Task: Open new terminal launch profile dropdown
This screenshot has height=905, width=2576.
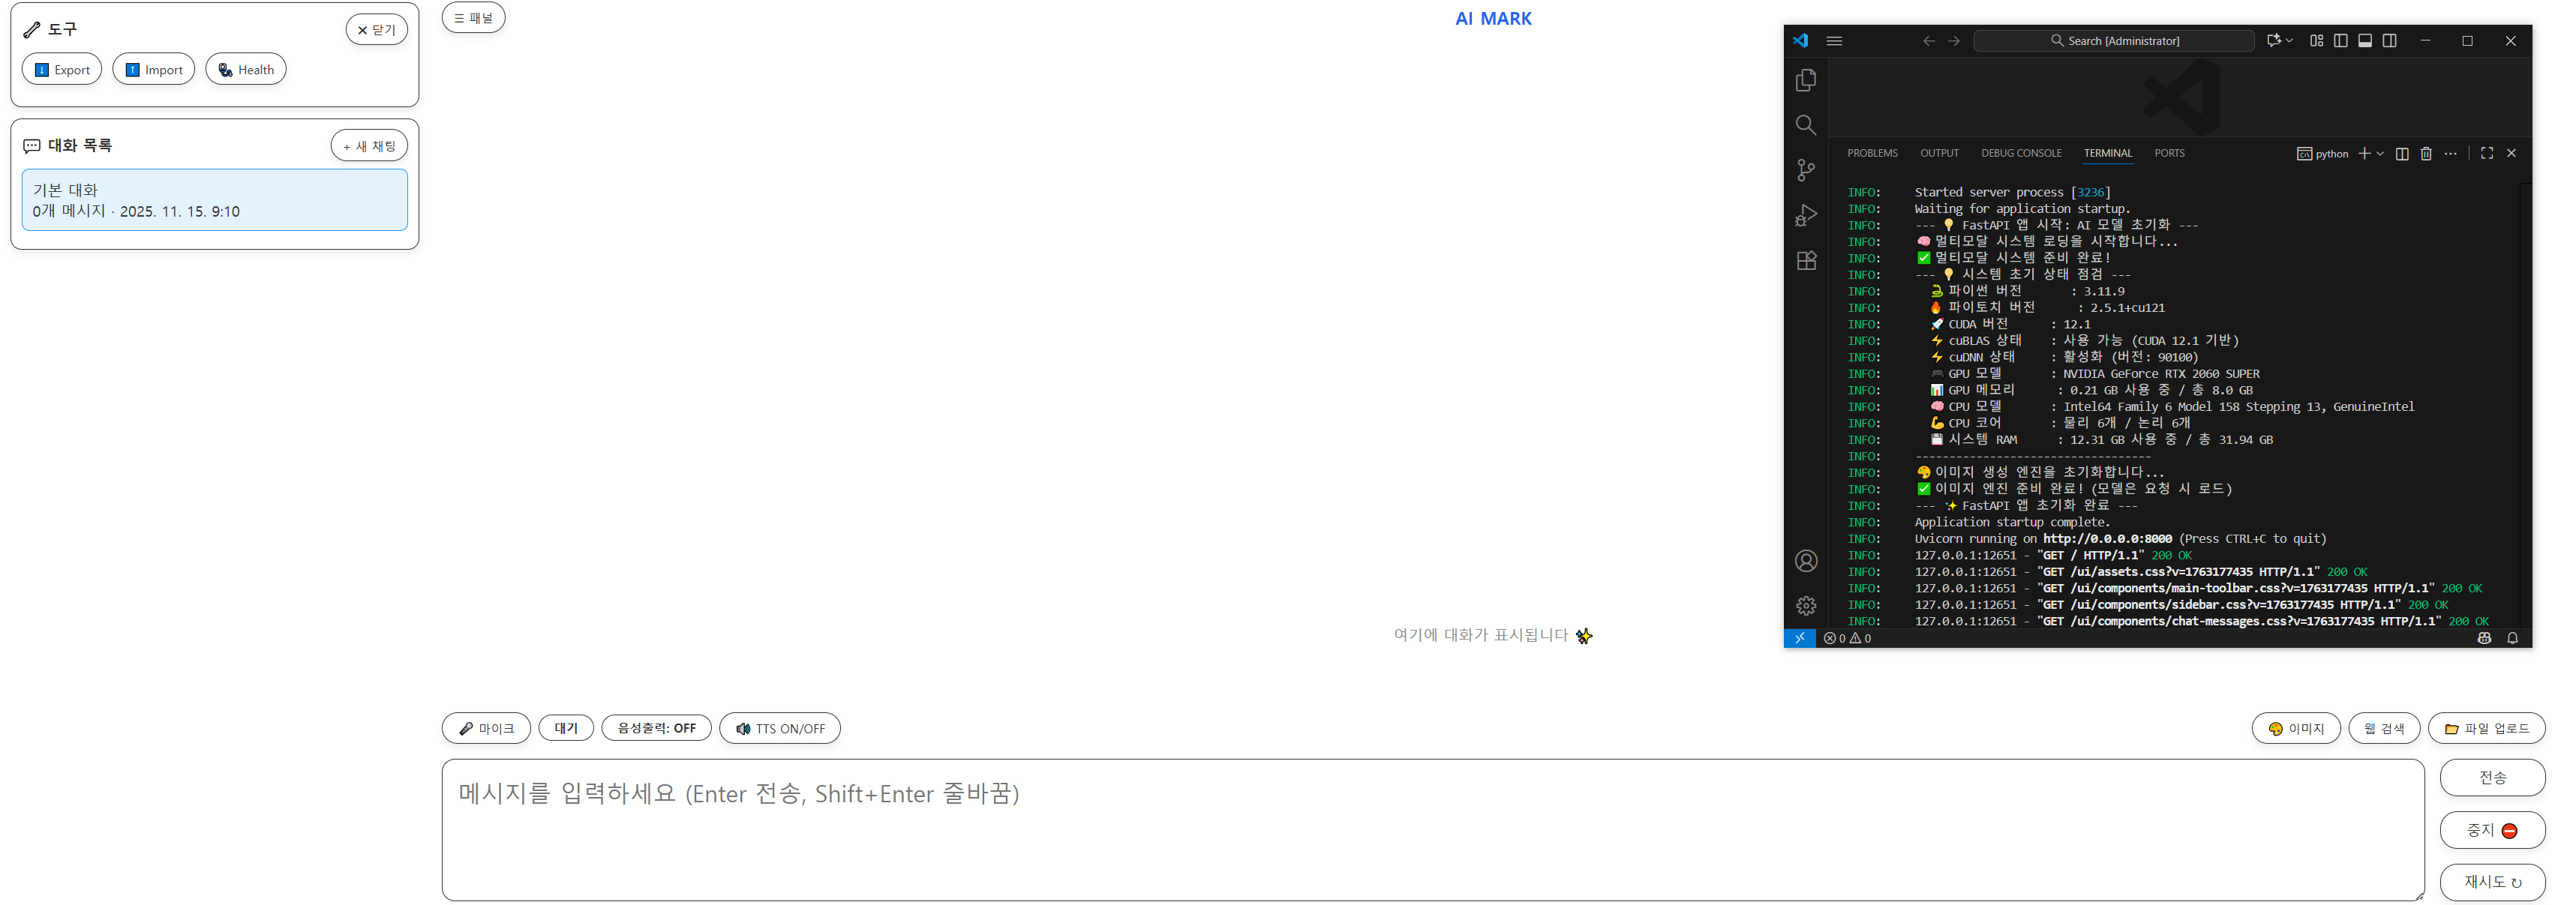Action: click(2380, 153)
